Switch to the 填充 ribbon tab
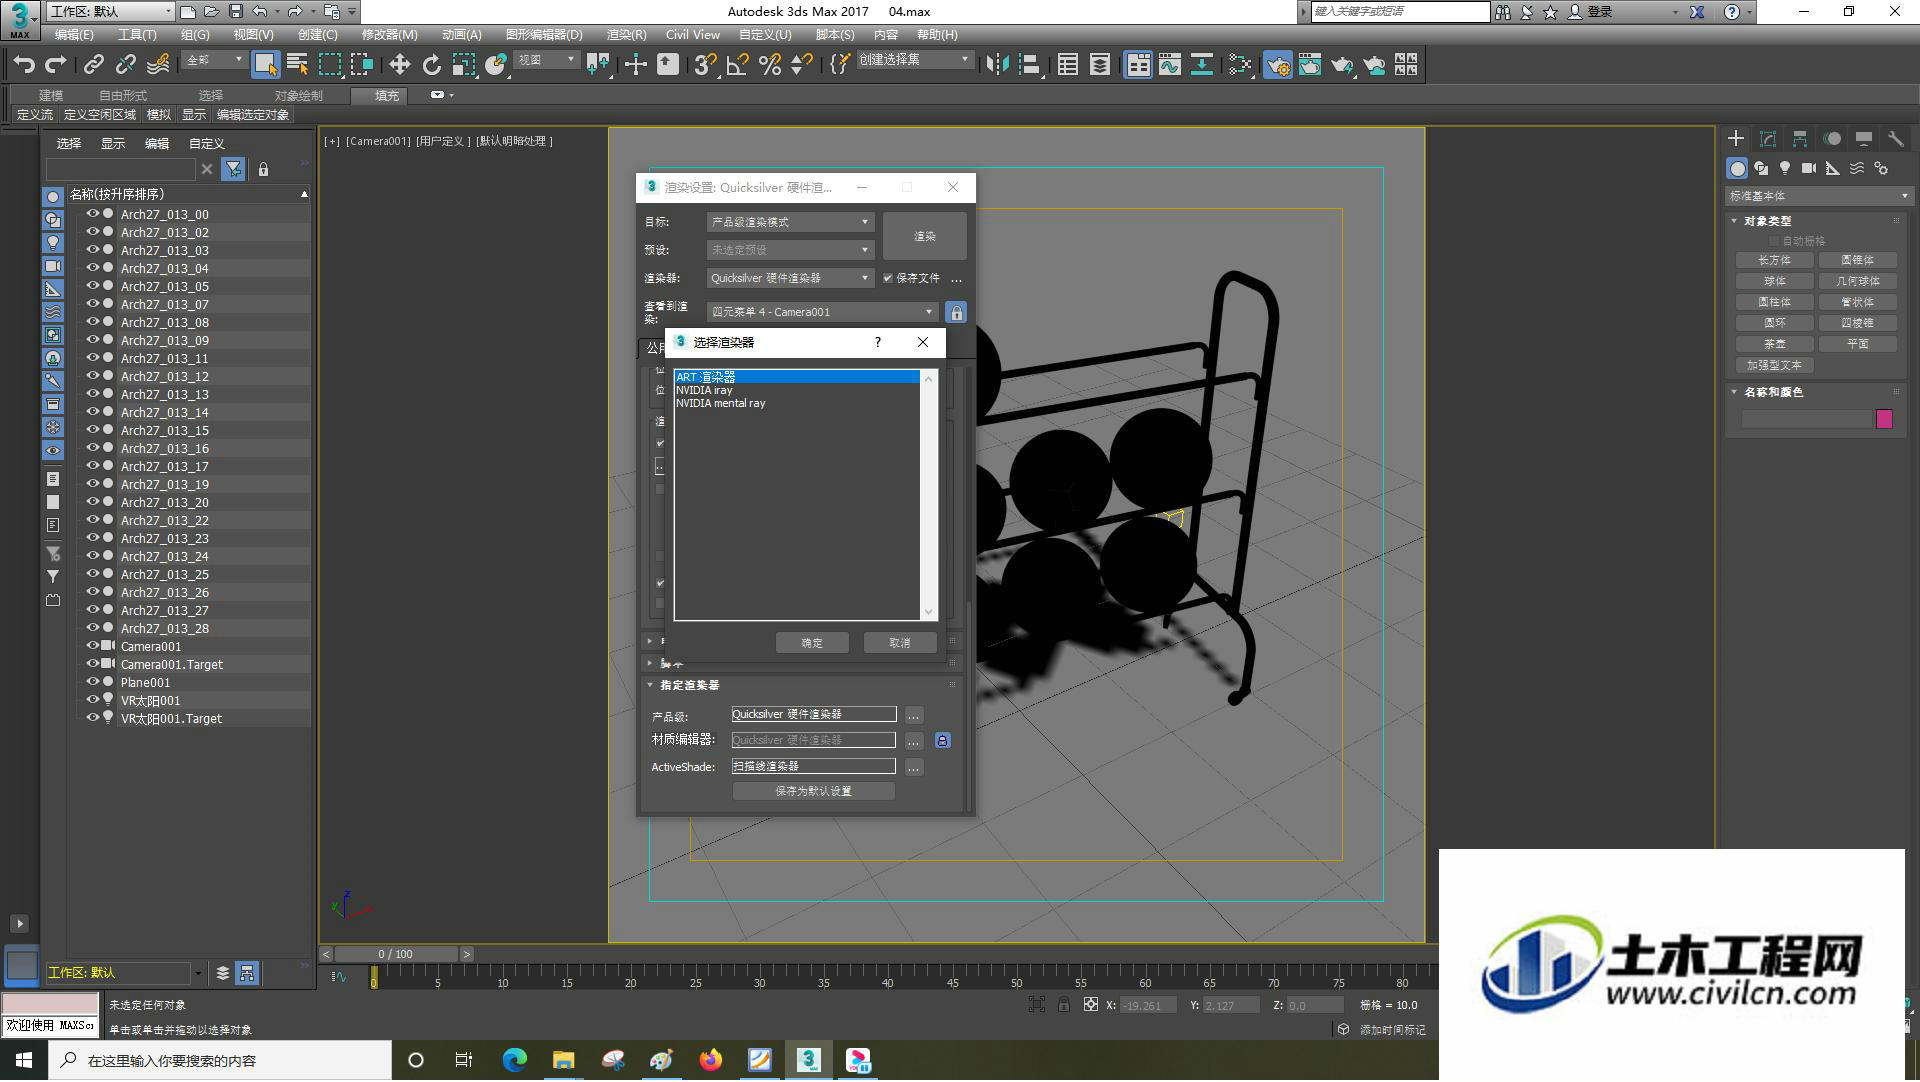 click(x=387, y=96)
